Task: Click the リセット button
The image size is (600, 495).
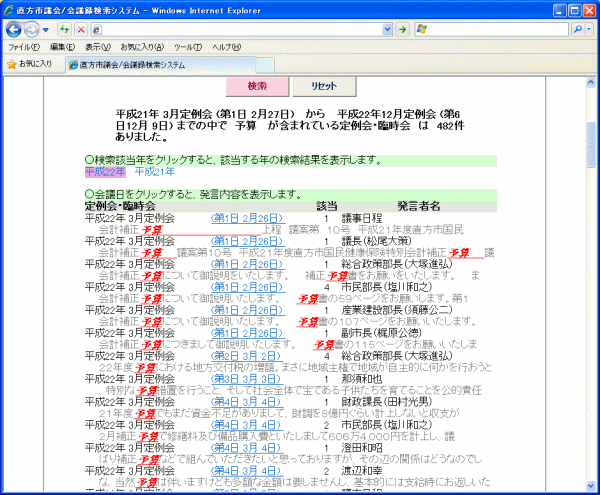Action: 324,86
